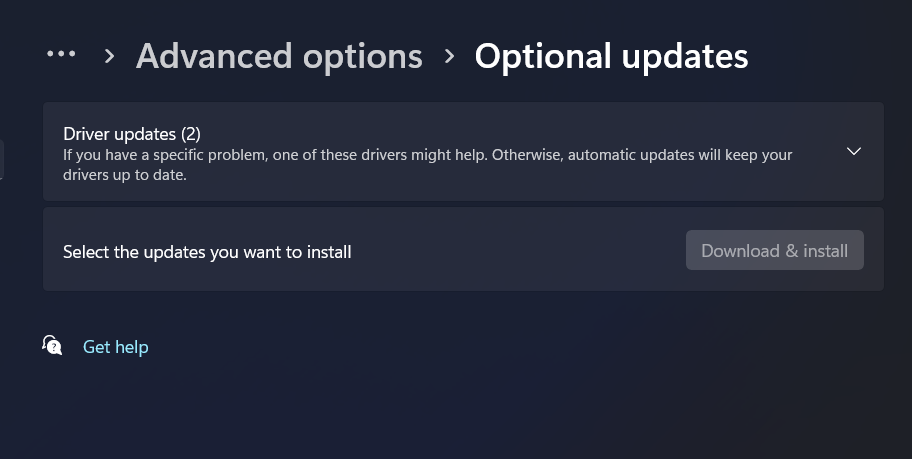This screenshot has height=459, width=912.
Task: Click the '(2)' count beside Driver updates
Action: click(191, 133)
